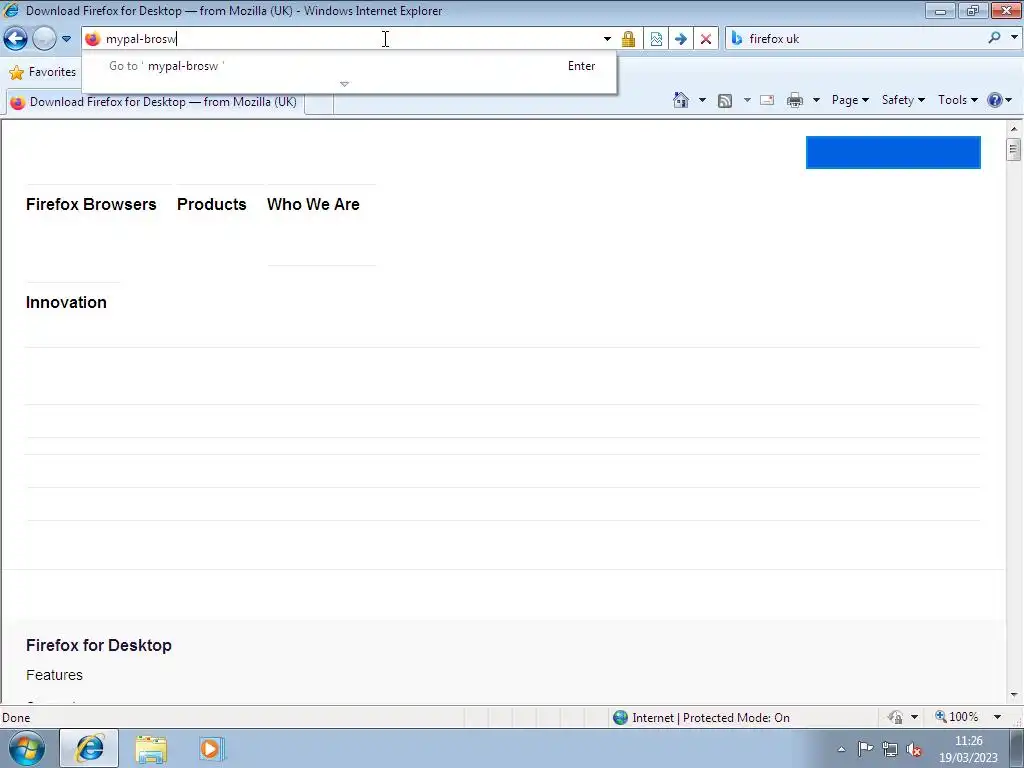Open Innovation navigation link
Screen dimensions: 1024x768
click(x=66, y=302)
